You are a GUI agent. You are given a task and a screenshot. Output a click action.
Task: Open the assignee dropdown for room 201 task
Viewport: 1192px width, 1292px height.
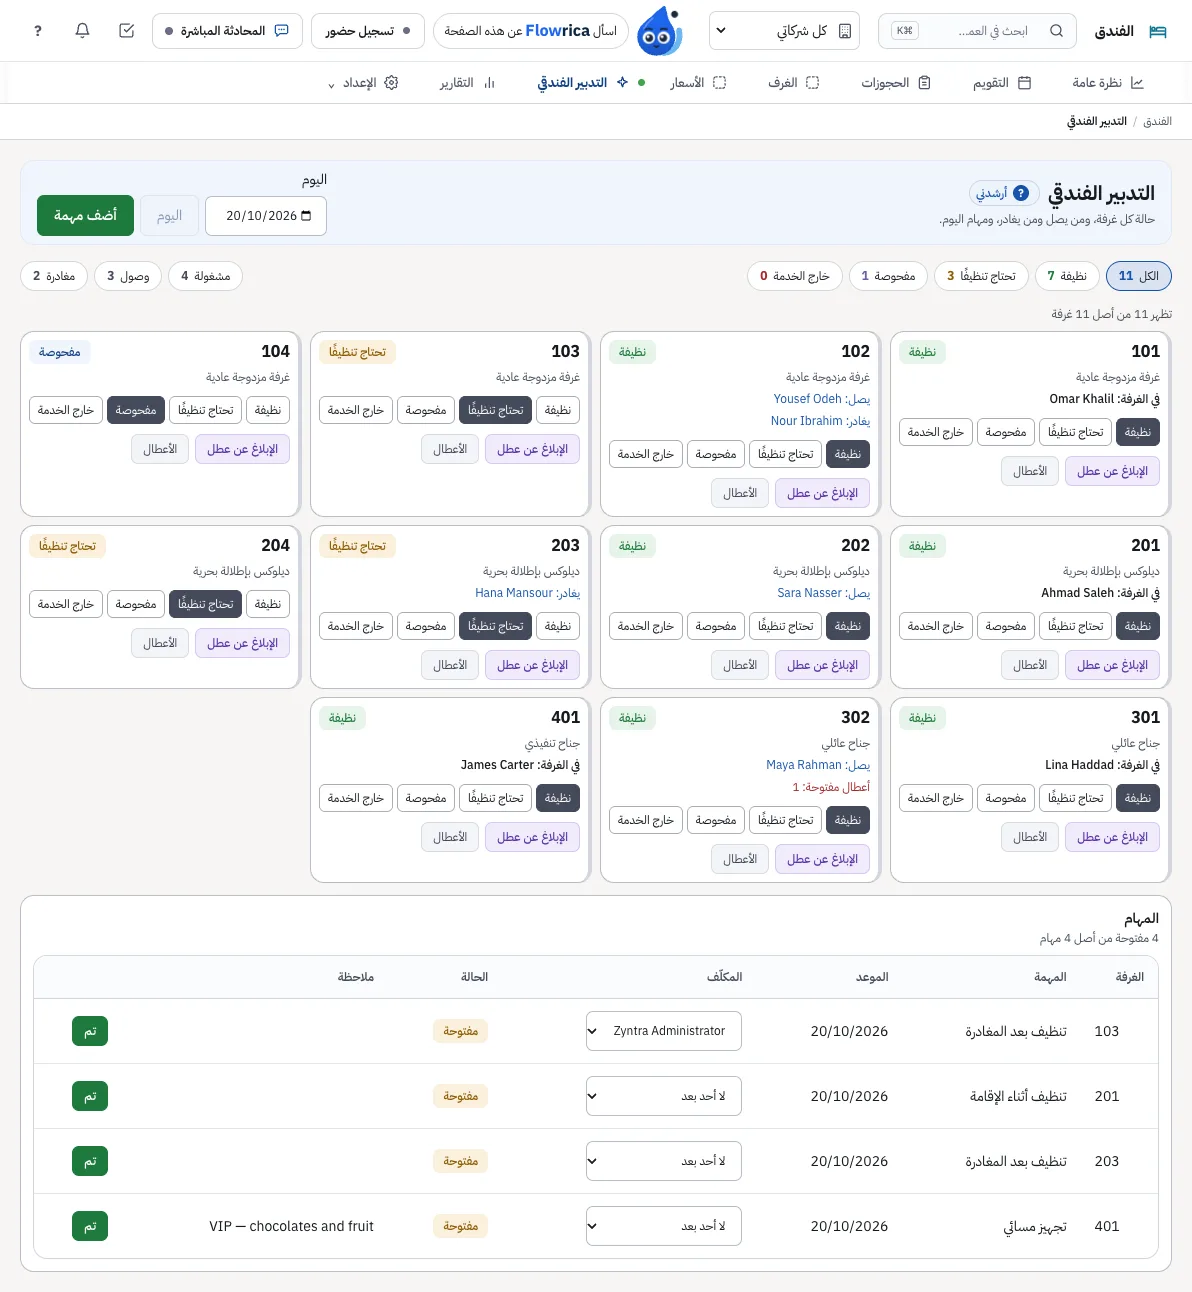coord(664,1096)
